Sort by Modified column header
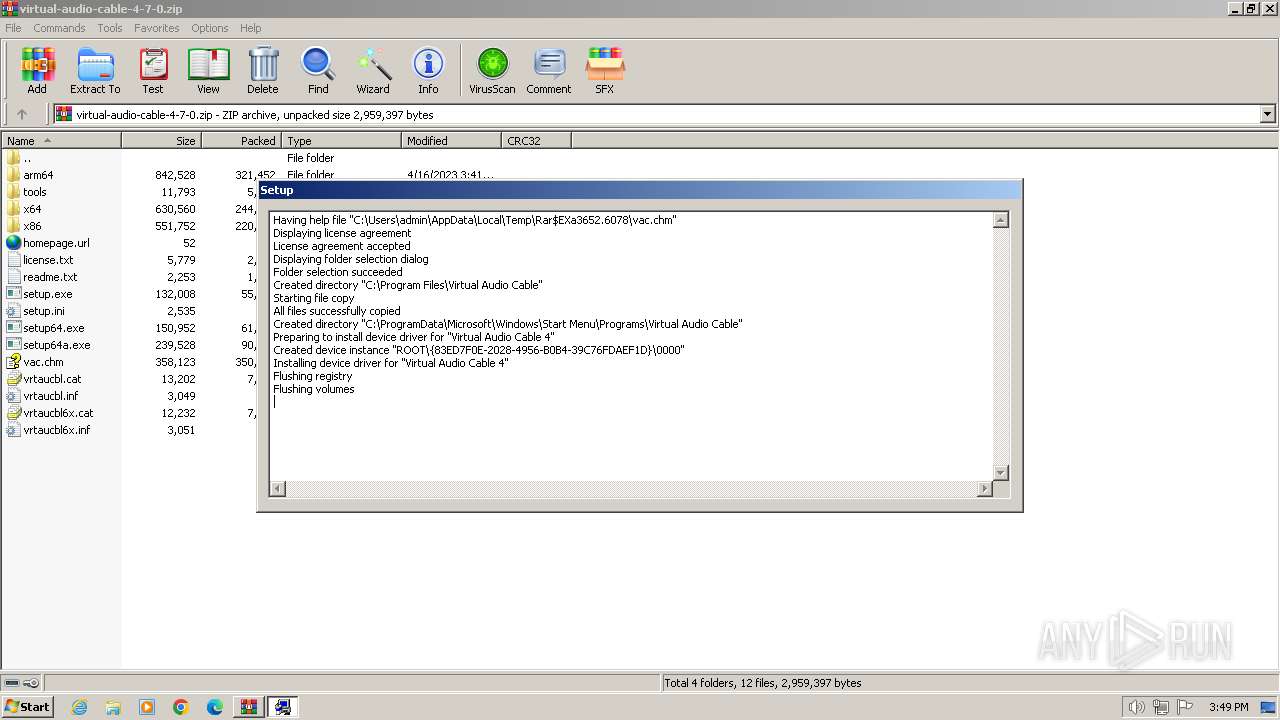This screenshot has height=720, width=1280. [x=451, y=141]
